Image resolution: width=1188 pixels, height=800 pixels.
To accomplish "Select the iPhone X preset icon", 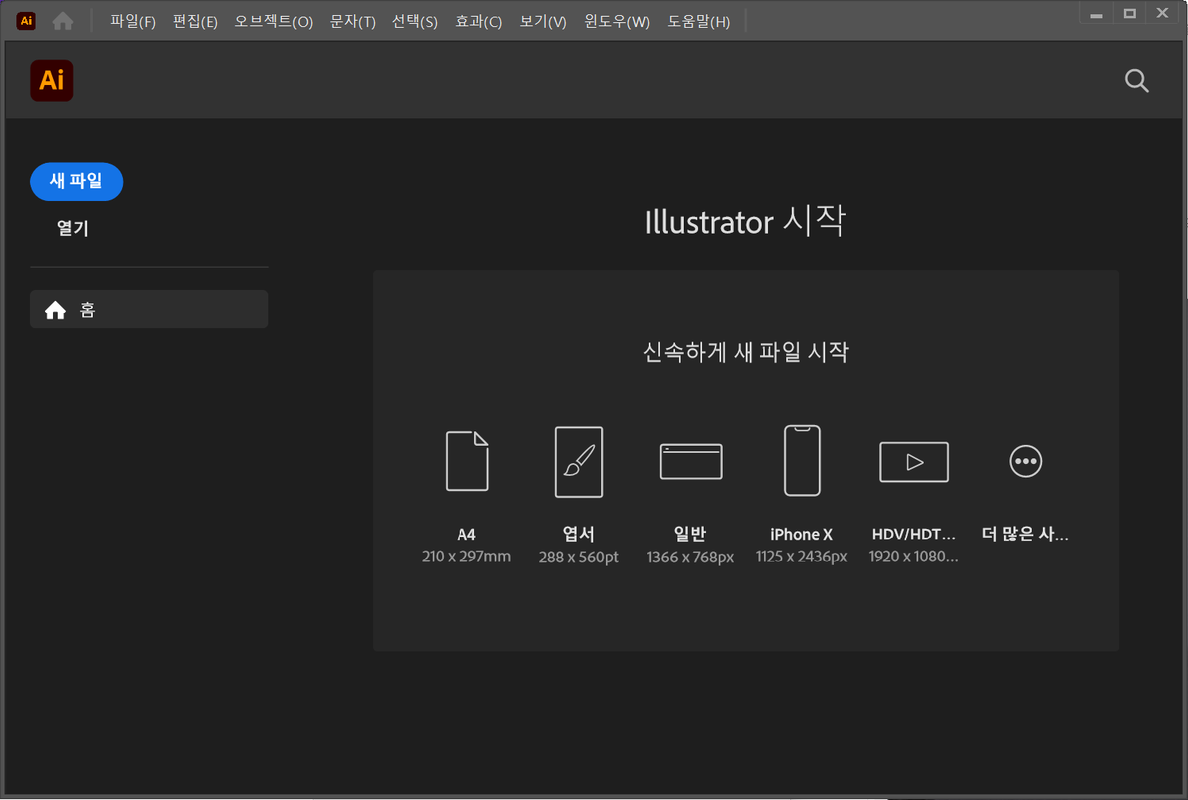I will coord(802,461).
